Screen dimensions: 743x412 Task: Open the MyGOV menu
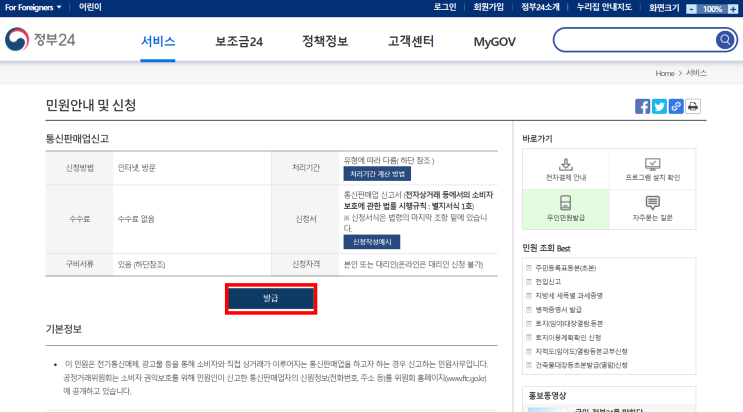[x=494, y=42]
